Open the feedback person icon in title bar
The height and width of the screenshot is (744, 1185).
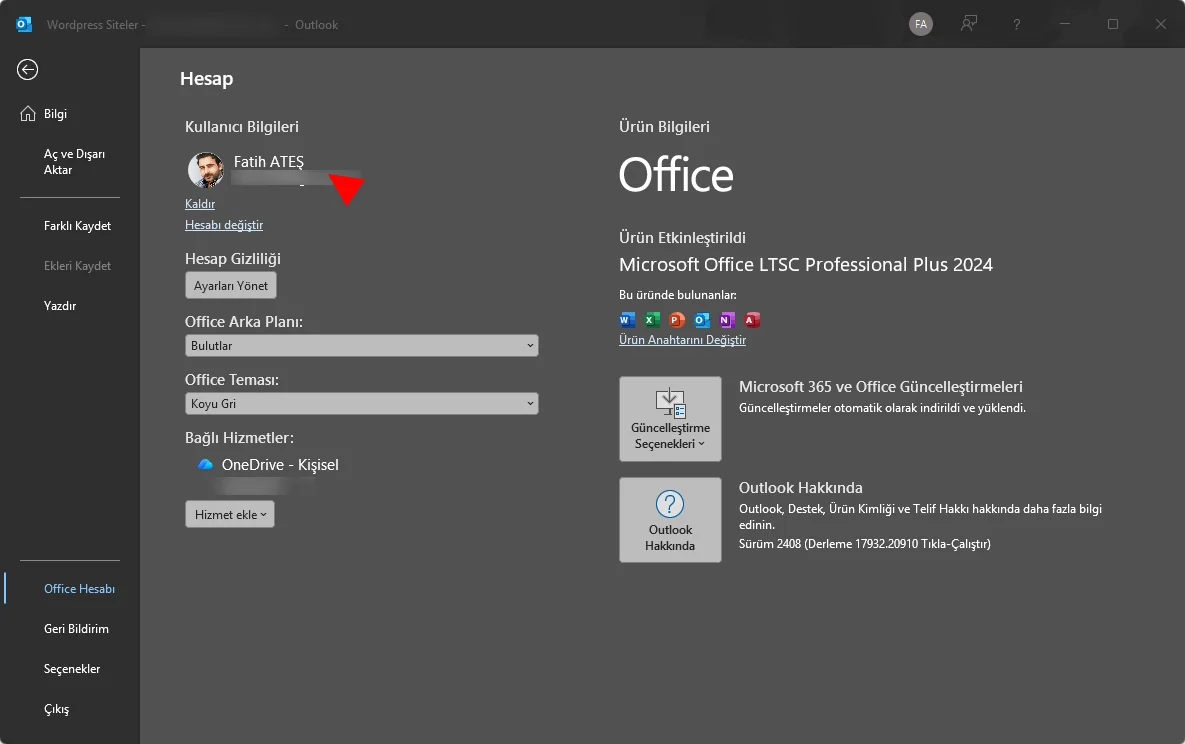(968, 24)
